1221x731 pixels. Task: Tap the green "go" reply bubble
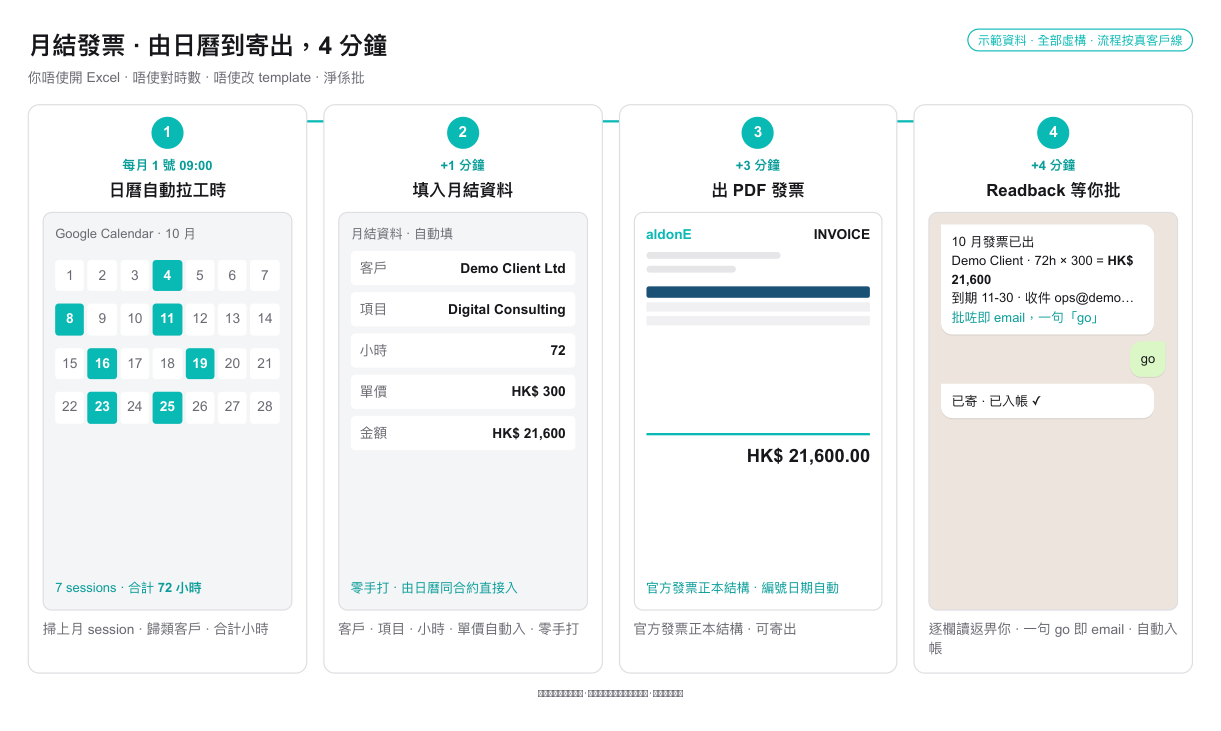[1148, 359]
